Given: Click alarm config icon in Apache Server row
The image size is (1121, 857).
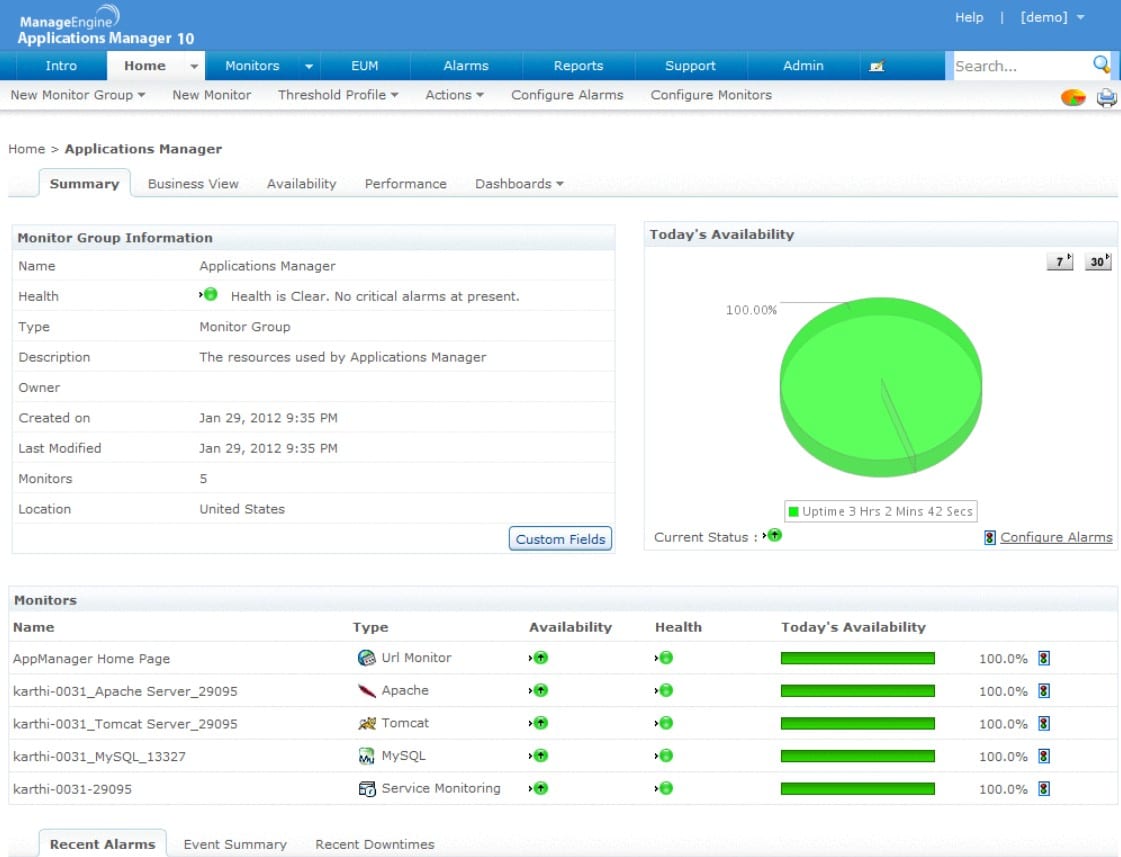Looking at the screenshot, I should (x=1044, y=691).
